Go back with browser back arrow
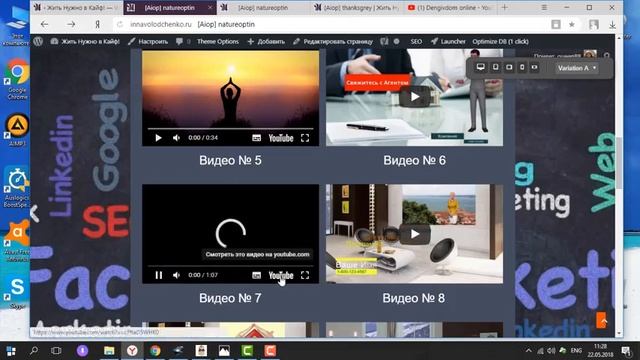 click(44, 24)
